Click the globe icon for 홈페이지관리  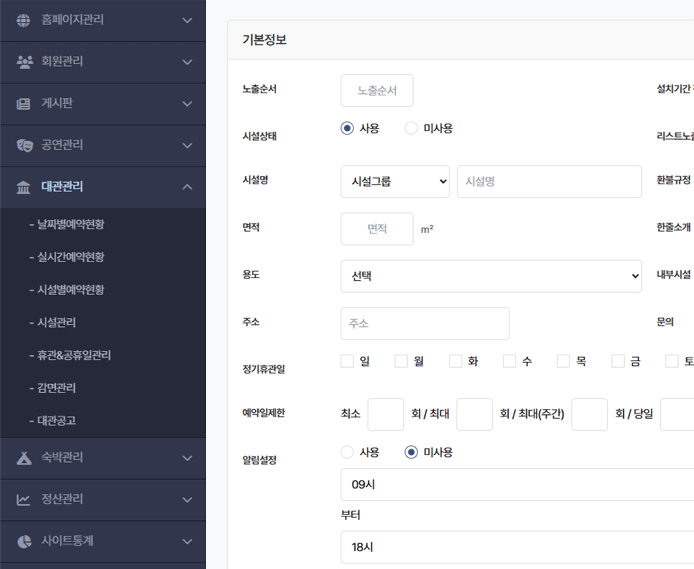pyautogui.click(x=23, y=20)
